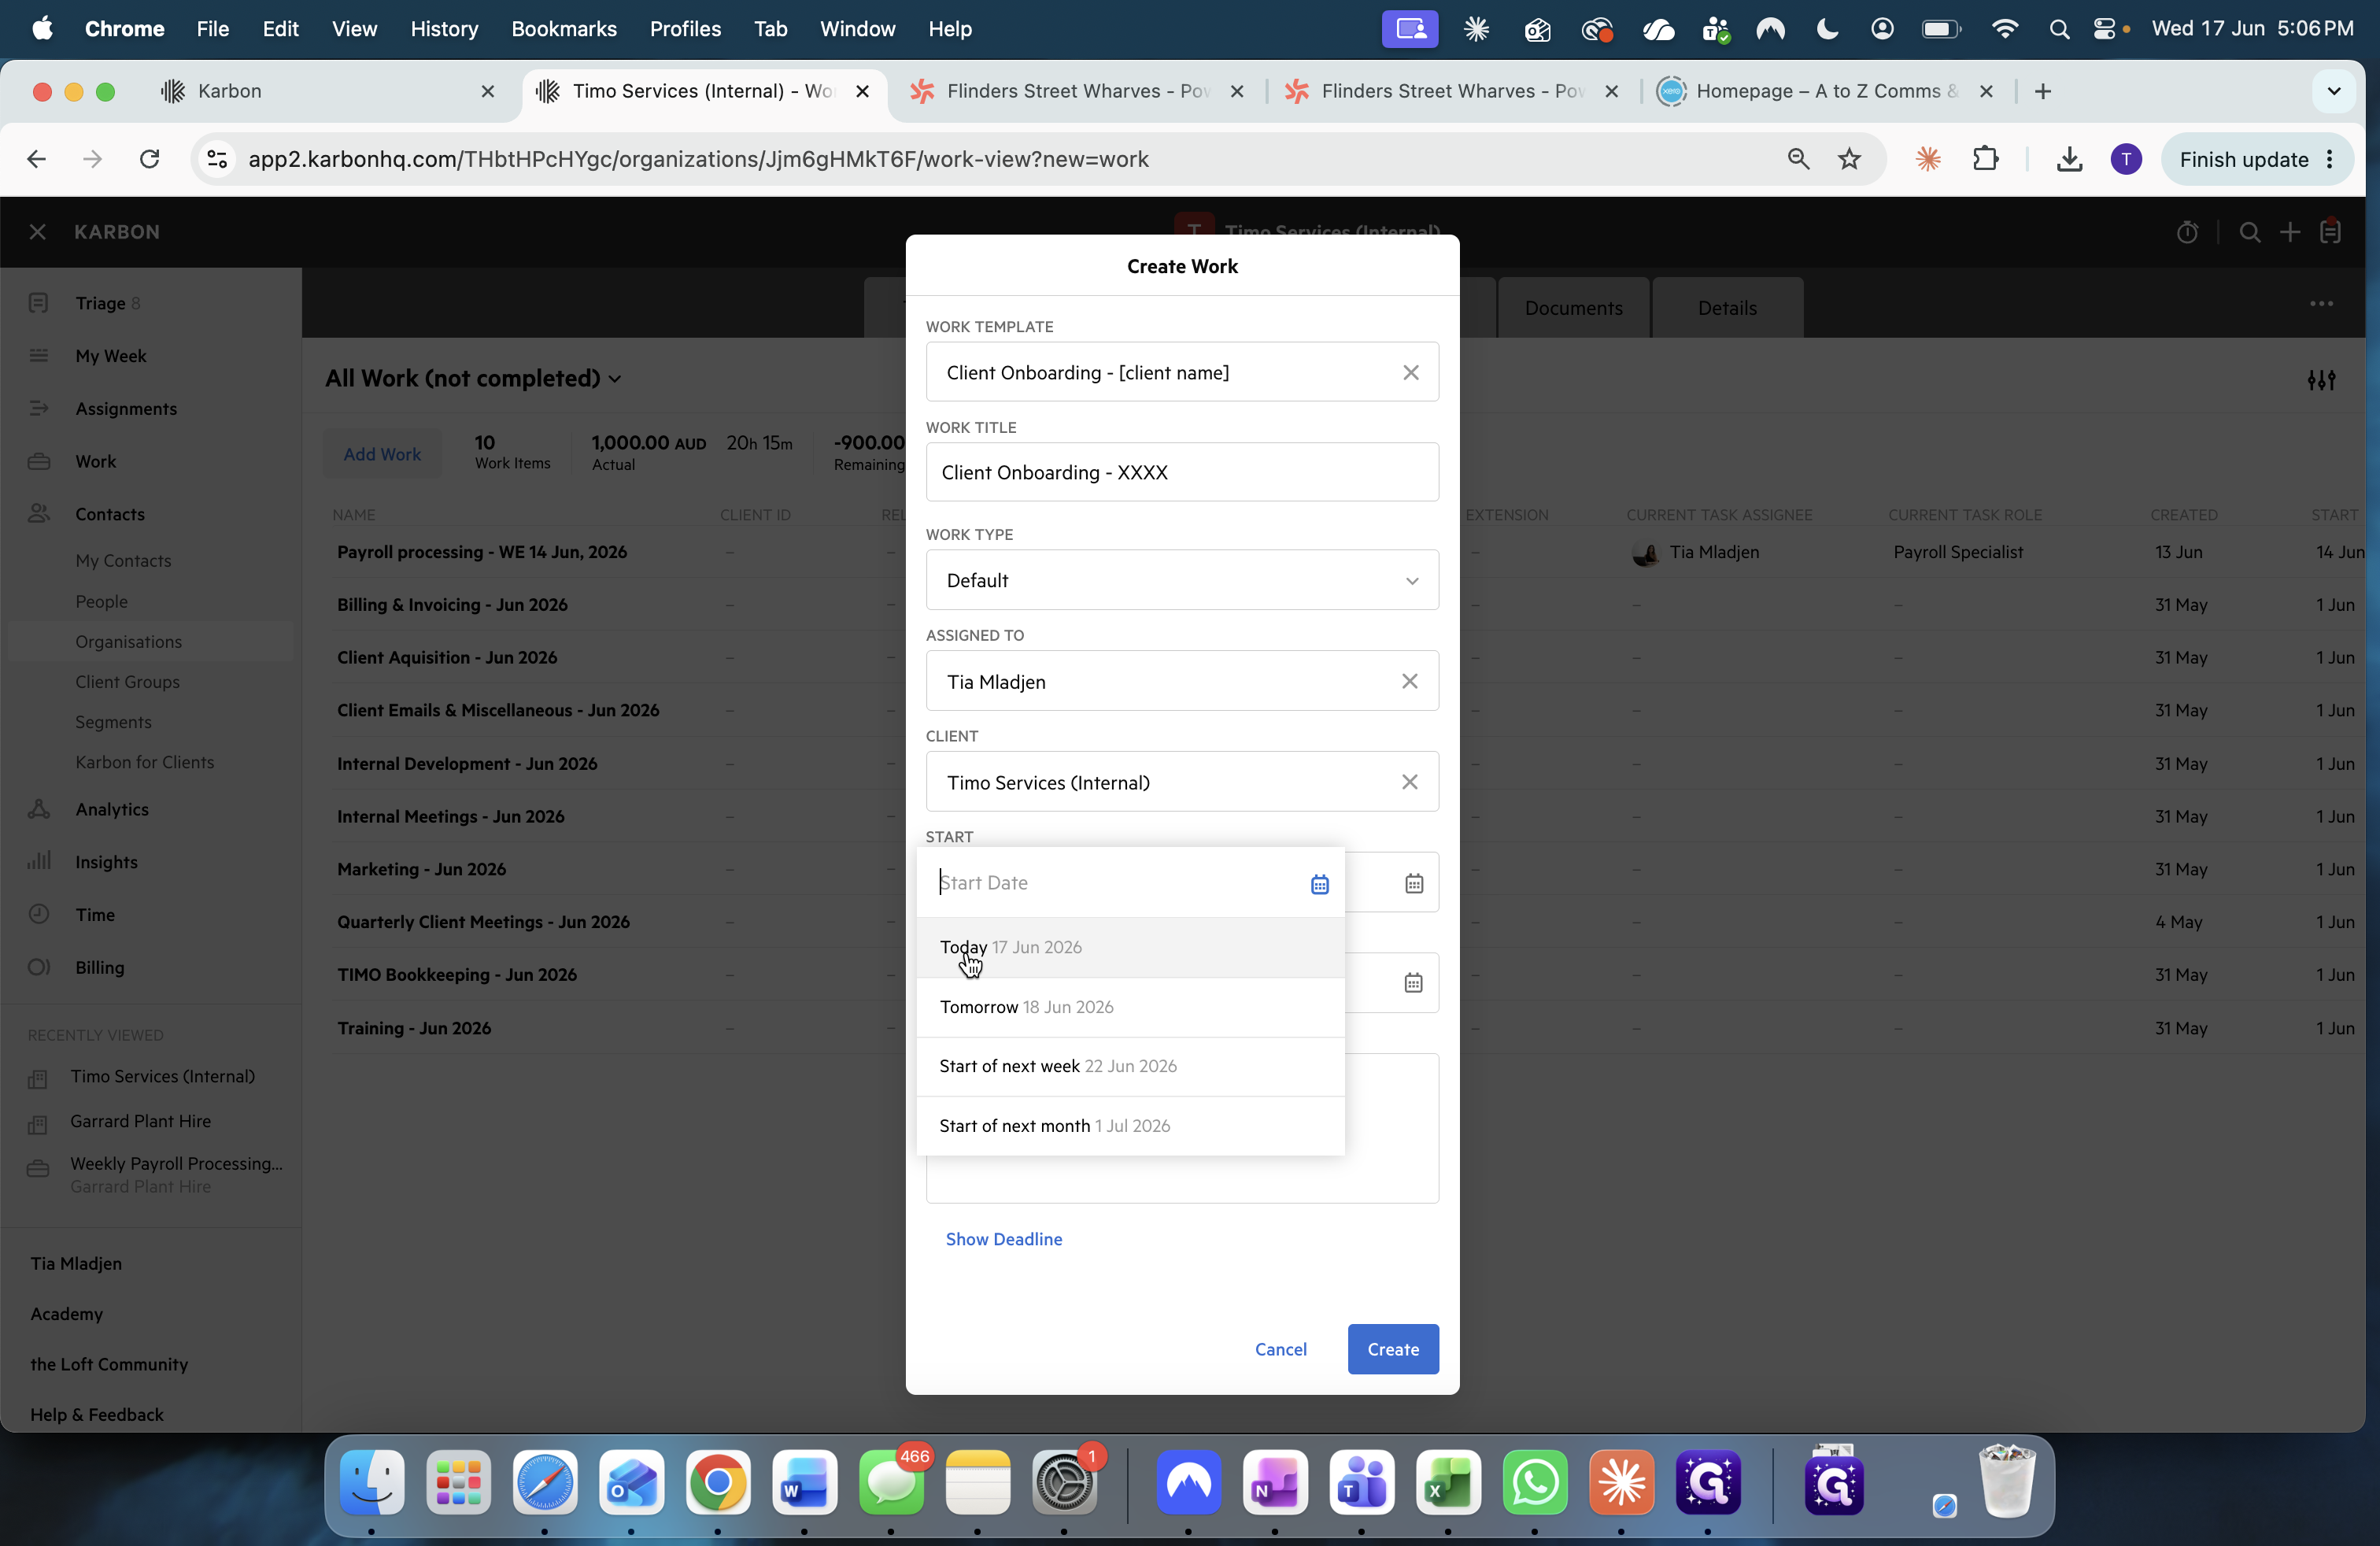Open a new Chrome tab
2380x1546 pixels.
pyautogui.click(x=2043, y=91)
